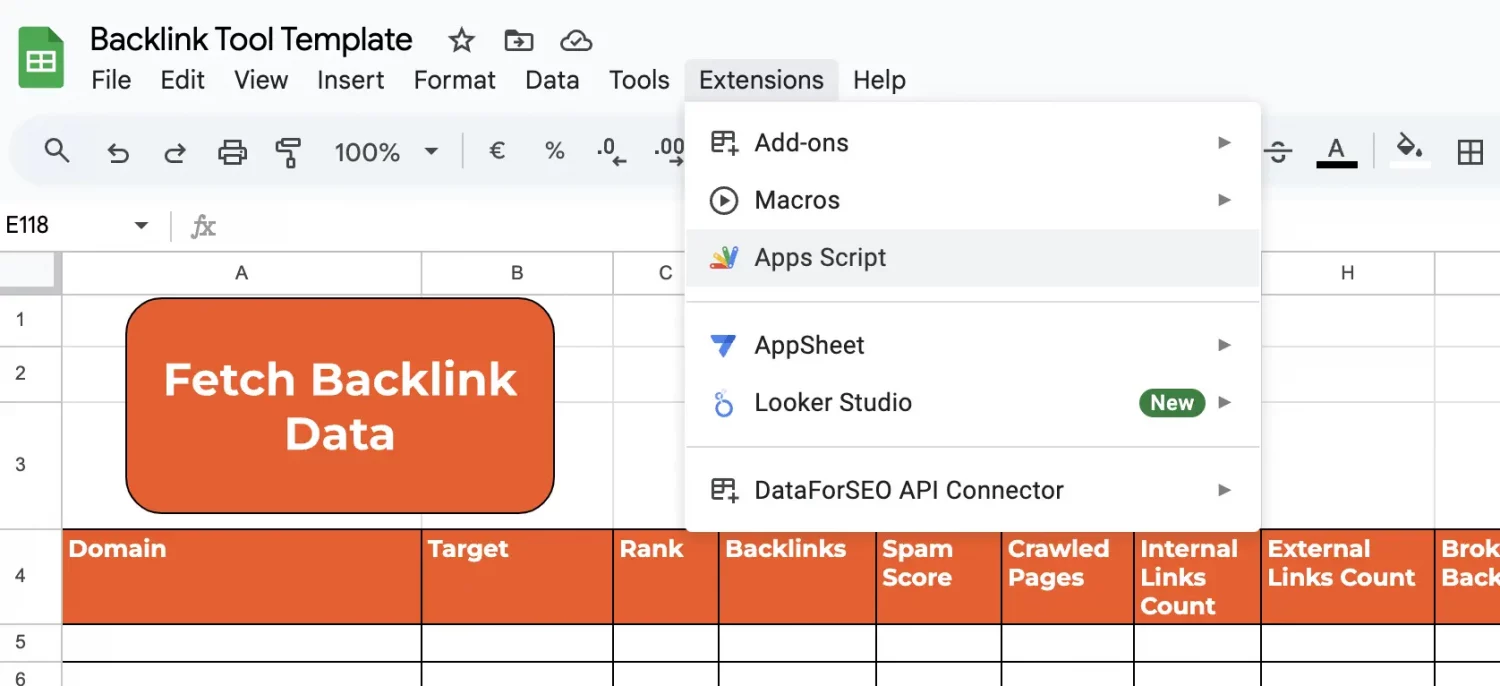1500x686 pixels.
Task: Open the View menu
Action: pyautogui.click(x=261, y=80)
